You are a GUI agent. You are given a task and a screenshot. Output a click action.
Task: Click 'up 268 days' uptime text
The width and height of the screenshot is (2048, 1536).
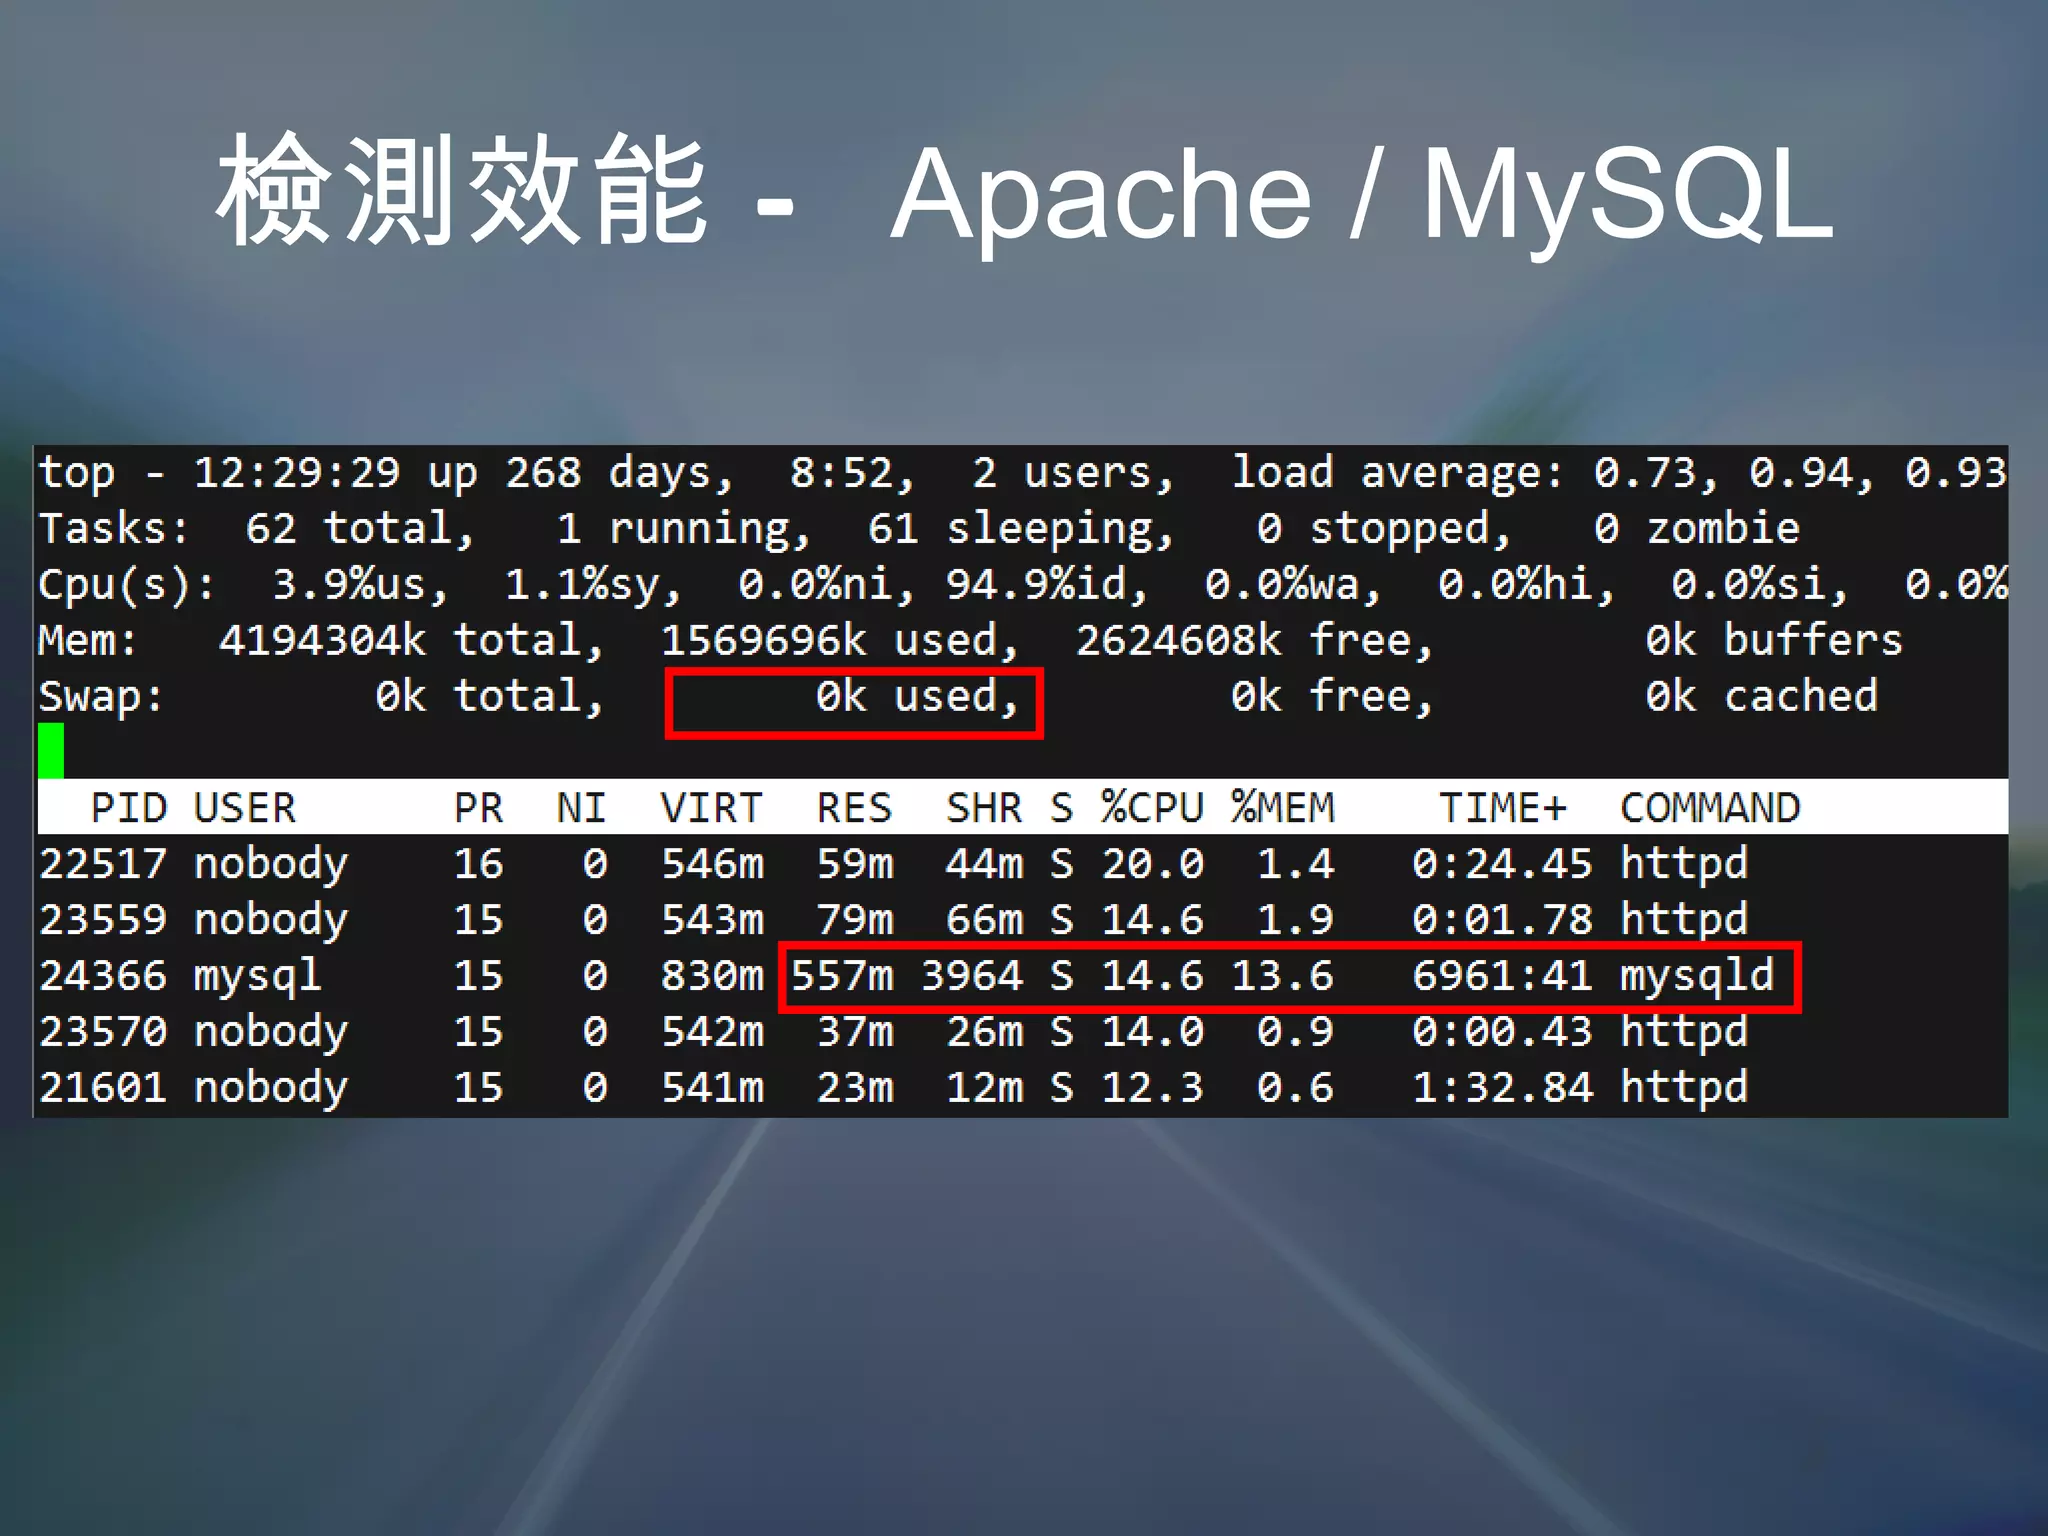(x=581, y=475)
